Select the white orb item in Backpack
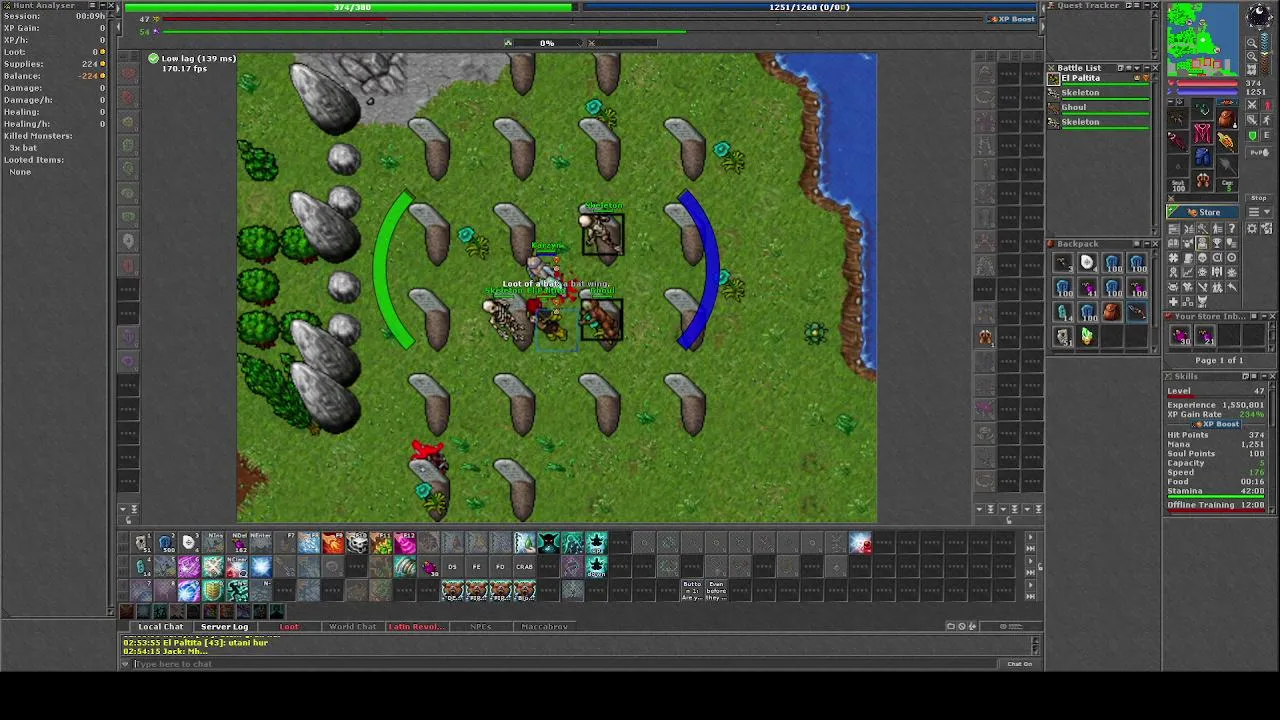1280x720 pixels. coord(1087,262)
